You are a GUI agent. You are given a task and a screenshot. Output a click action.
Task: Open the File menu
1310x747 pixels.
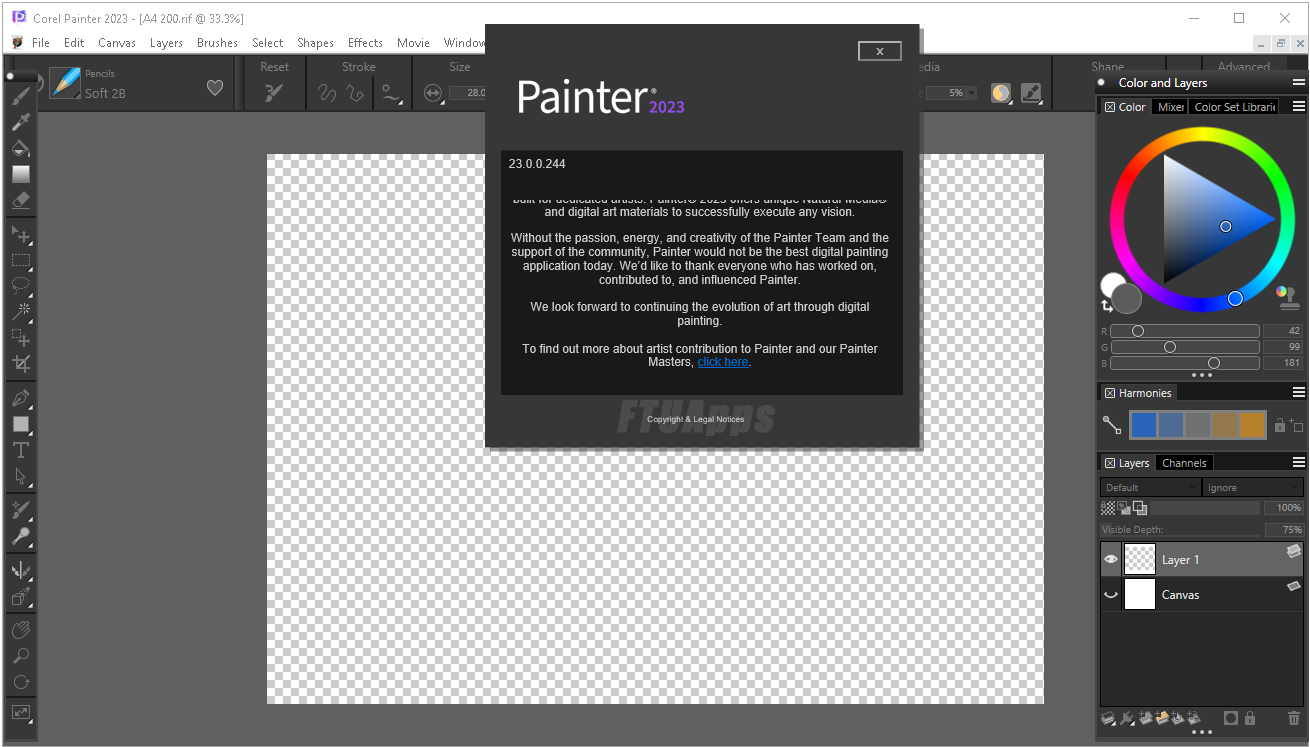[40, 43]
